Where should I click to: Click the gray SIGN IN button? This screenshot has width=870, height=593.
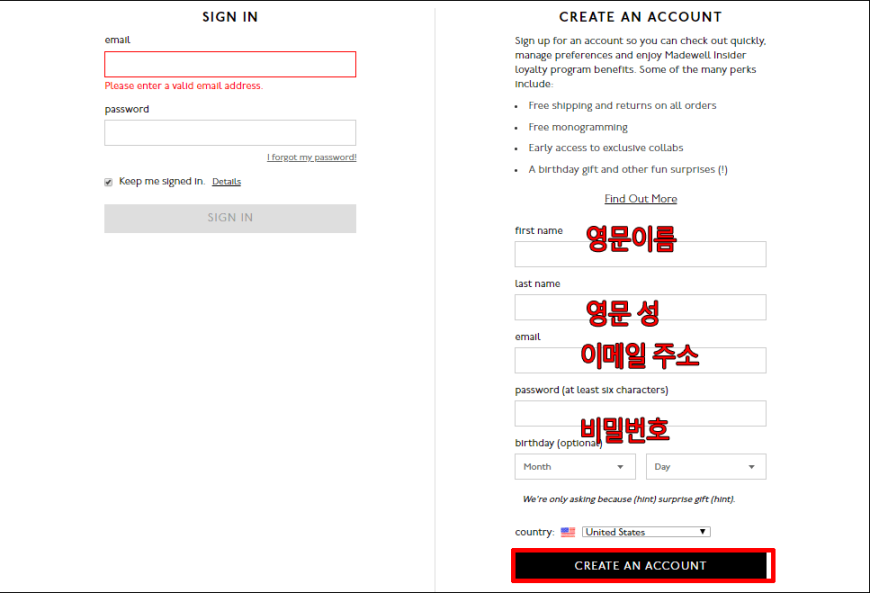pyautogui.click(x=230, y=218)
